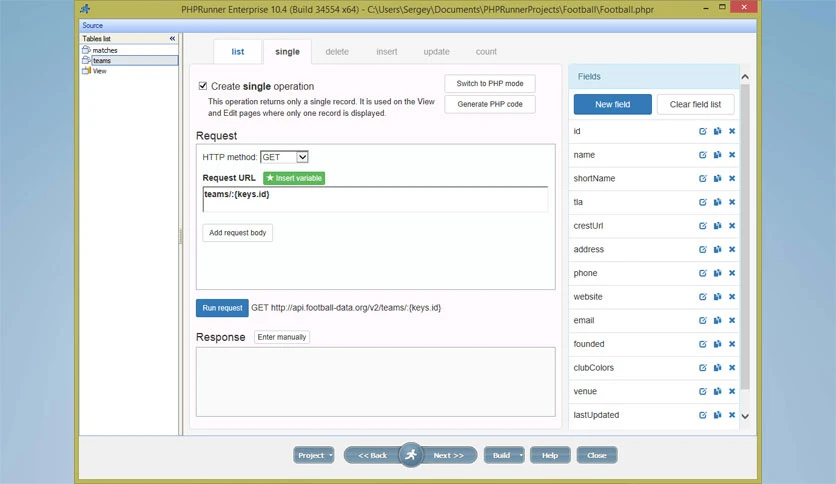Click the running man icon in navigation bar
Image resolution: width=836 pixels, height=484 pixels.
point(411,455)
